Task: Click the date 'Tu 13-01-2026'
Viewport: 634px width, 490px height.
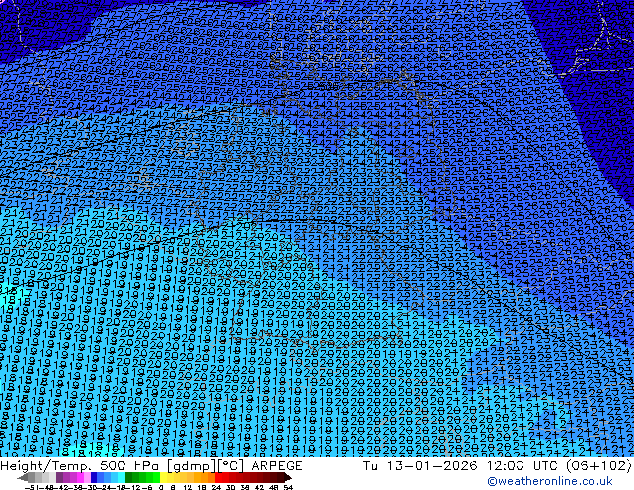Action: tap(420, 466)
